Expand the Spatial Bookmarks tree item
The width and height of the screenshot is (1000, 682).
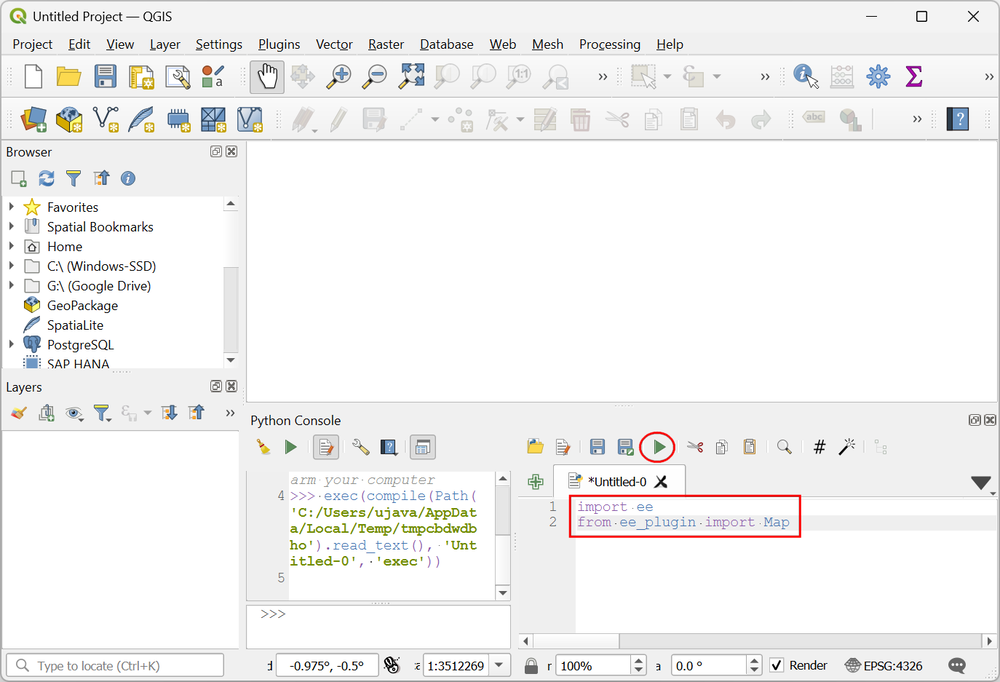[11, 226]
